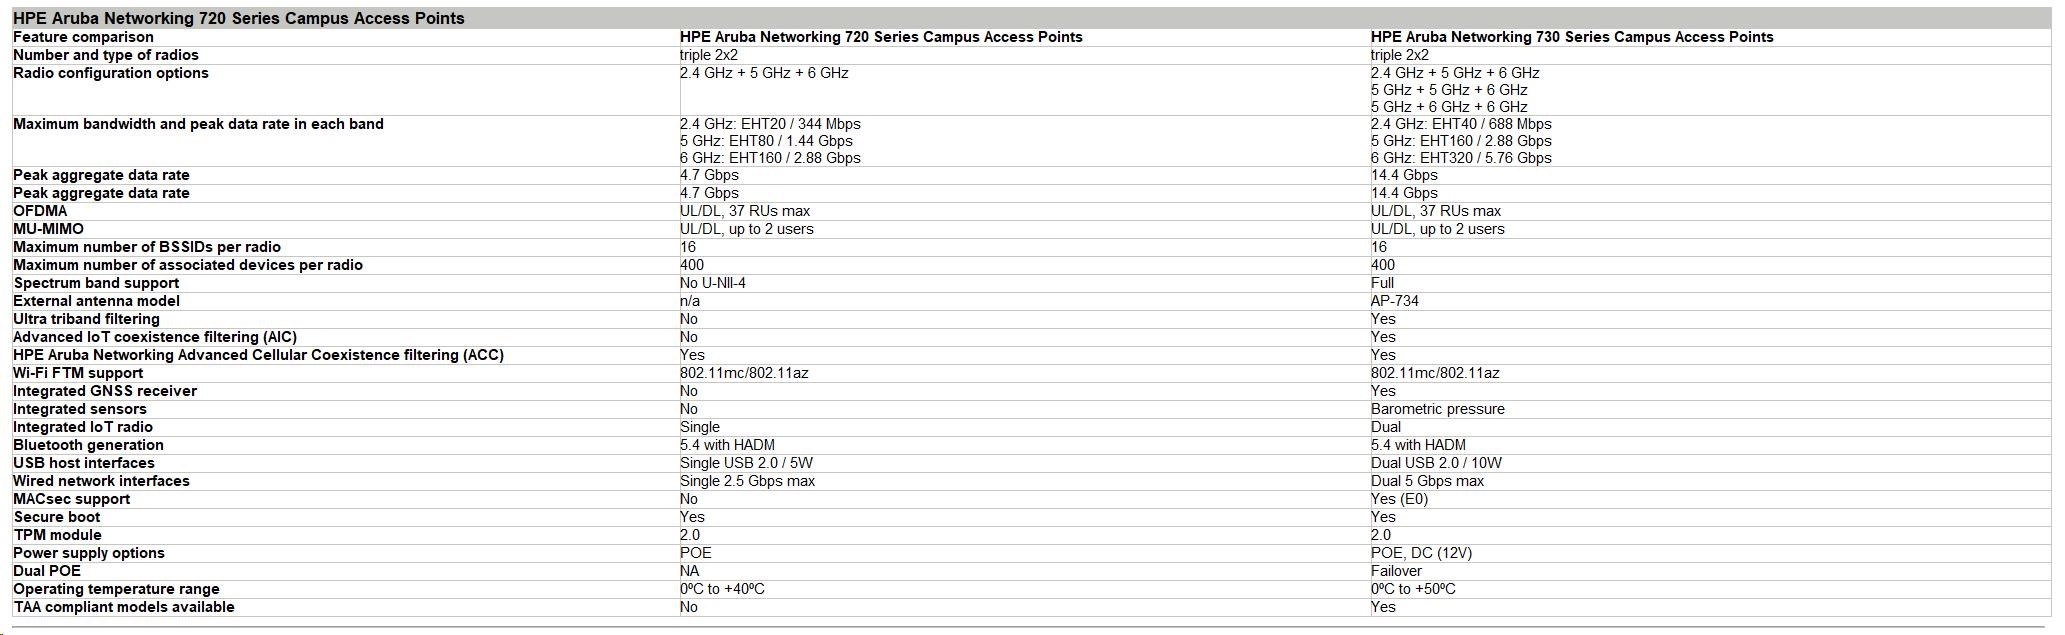The height and width of the screenshot is (635, 2065).
Task: Click the 'Number and type of radios' row label
Action: point(106,55)
